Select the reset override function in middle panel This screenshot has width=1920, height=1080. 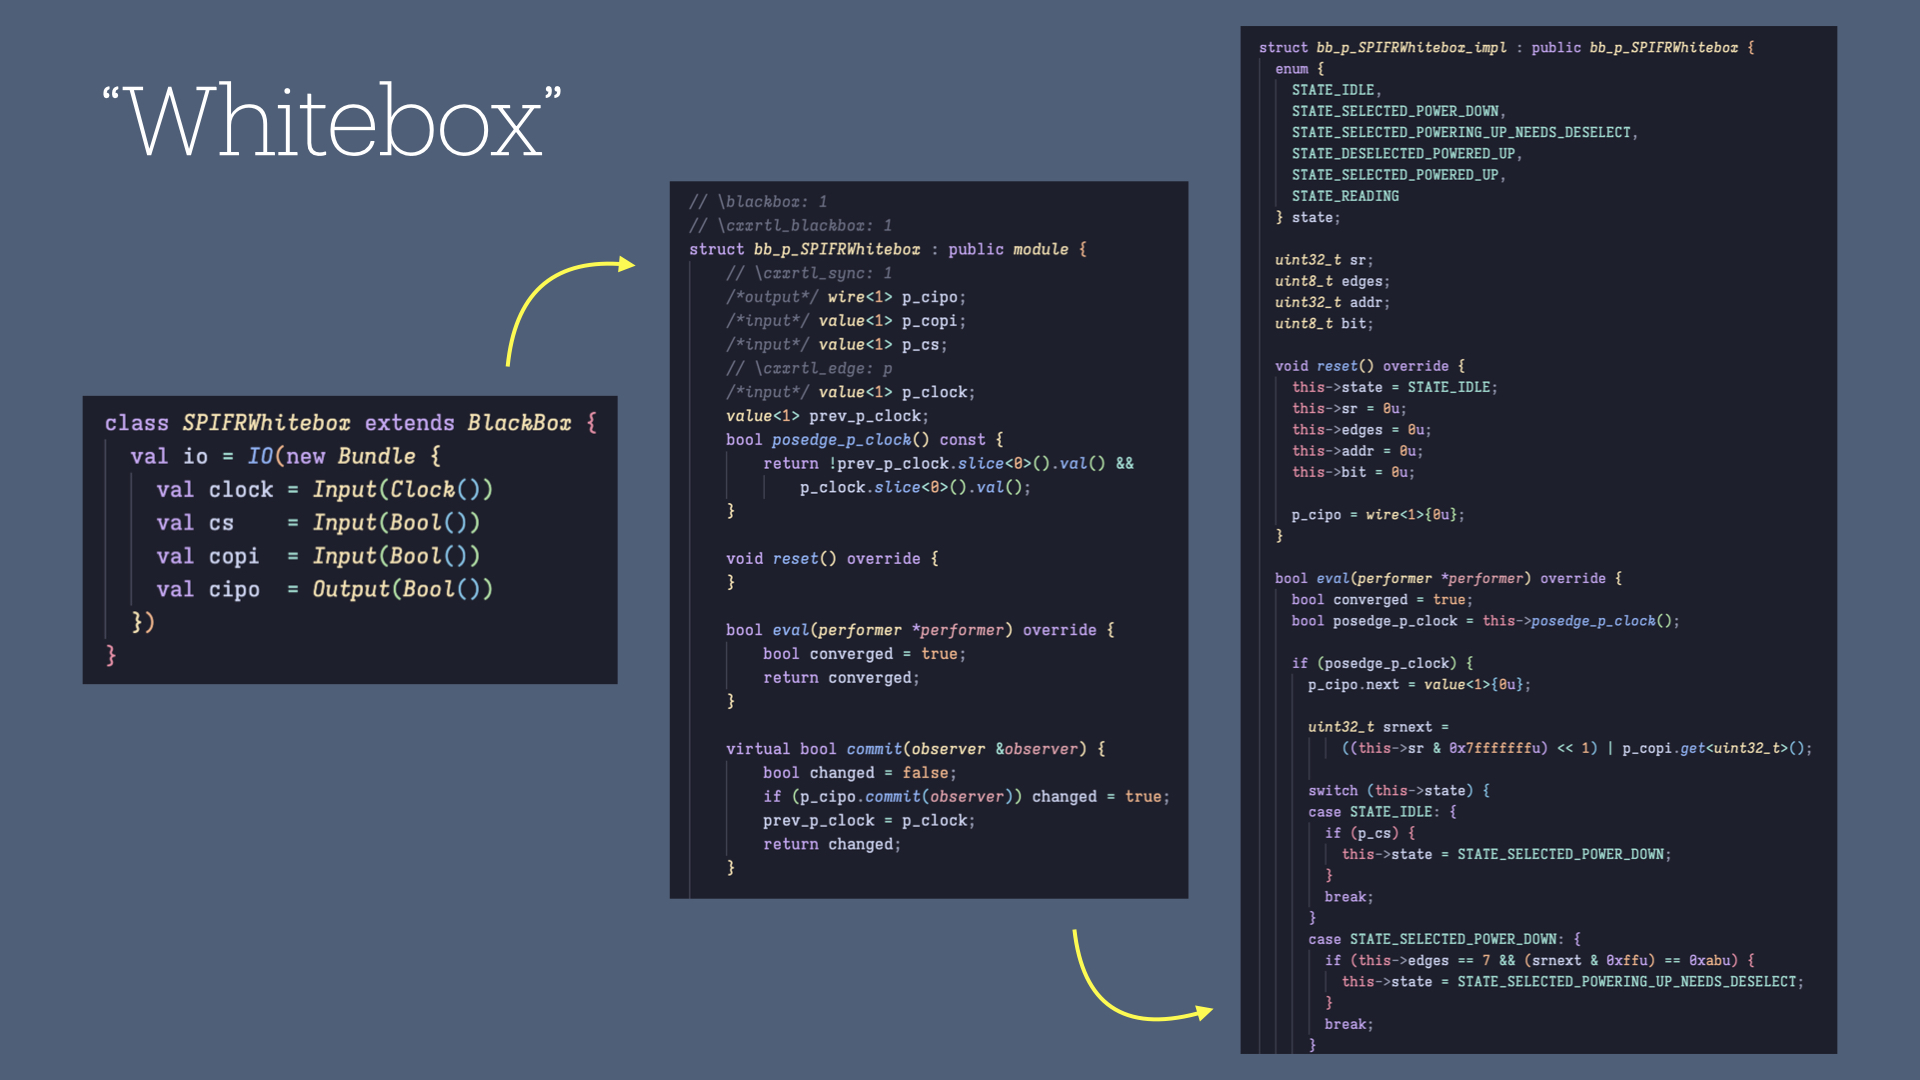pyautogui.click(x=830, y=558)
